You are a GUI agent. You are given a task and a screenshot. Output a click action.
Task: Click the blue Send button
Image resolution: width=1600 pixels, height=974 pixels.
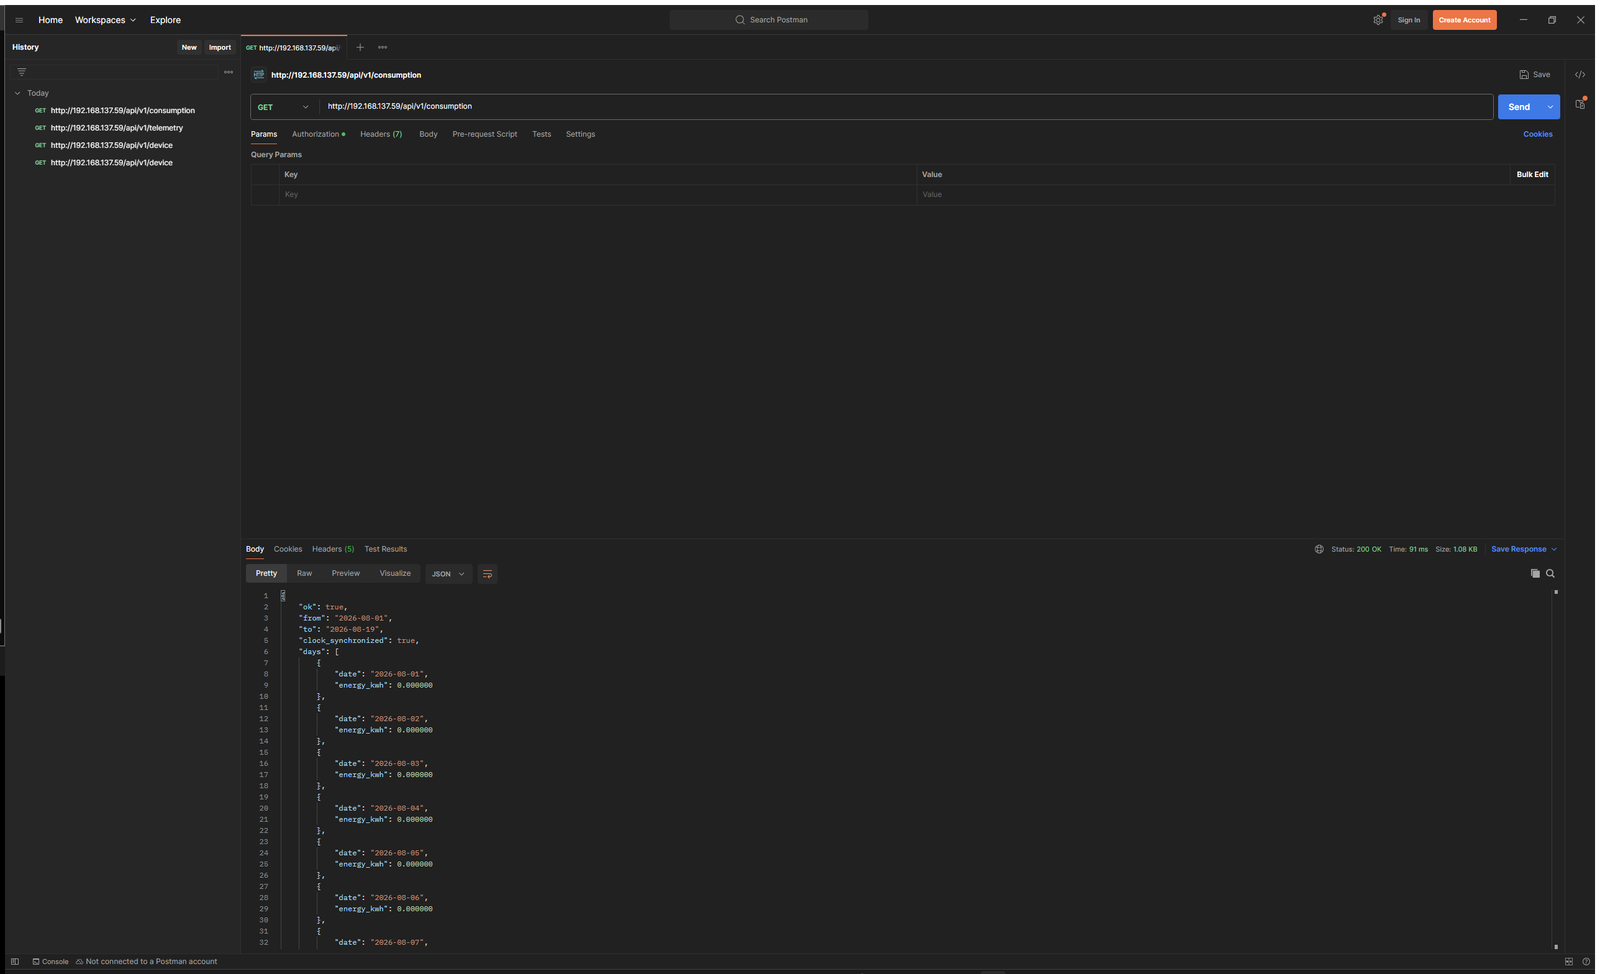[1519, 107]
